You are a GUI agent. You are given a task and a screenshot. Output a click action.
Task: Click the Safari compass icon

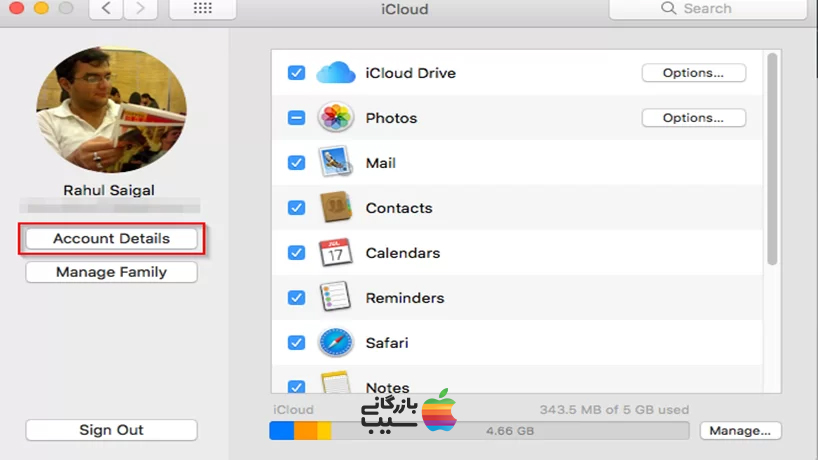coord(335,343)
